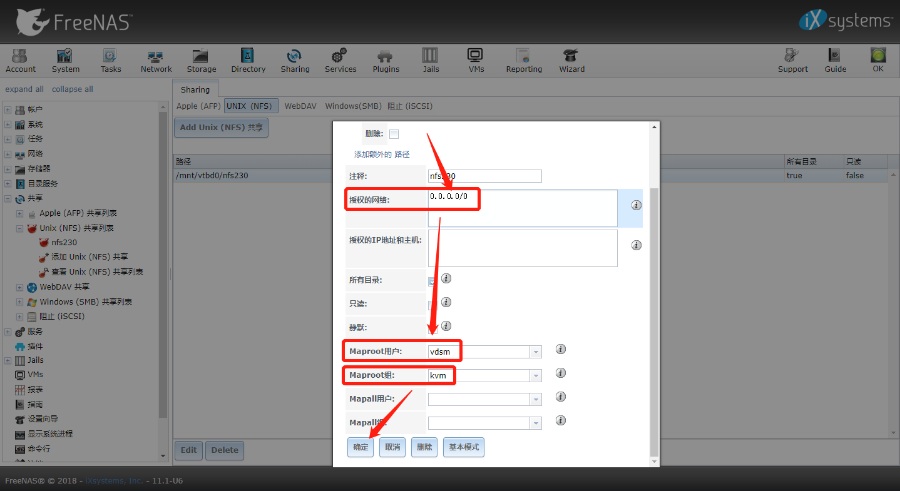Open the Support toolbar icon
This screenshot has height=491, width=900.
pos(792,60)
